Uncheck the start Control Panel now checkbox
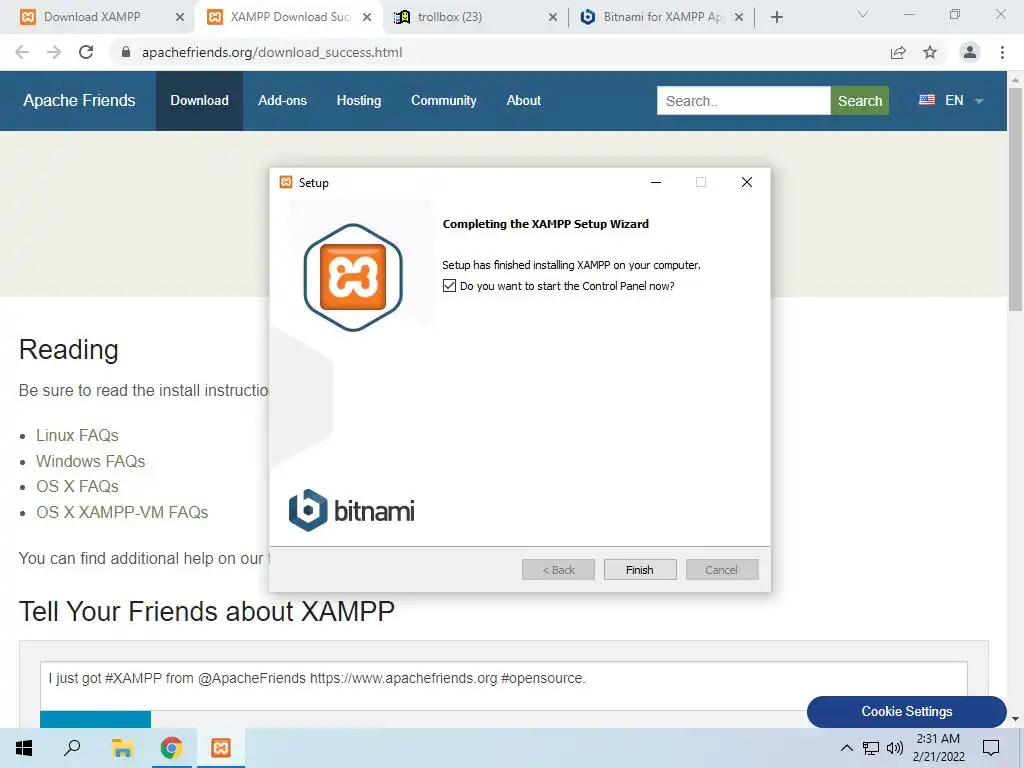1024x768 pixels. (449, 285)
